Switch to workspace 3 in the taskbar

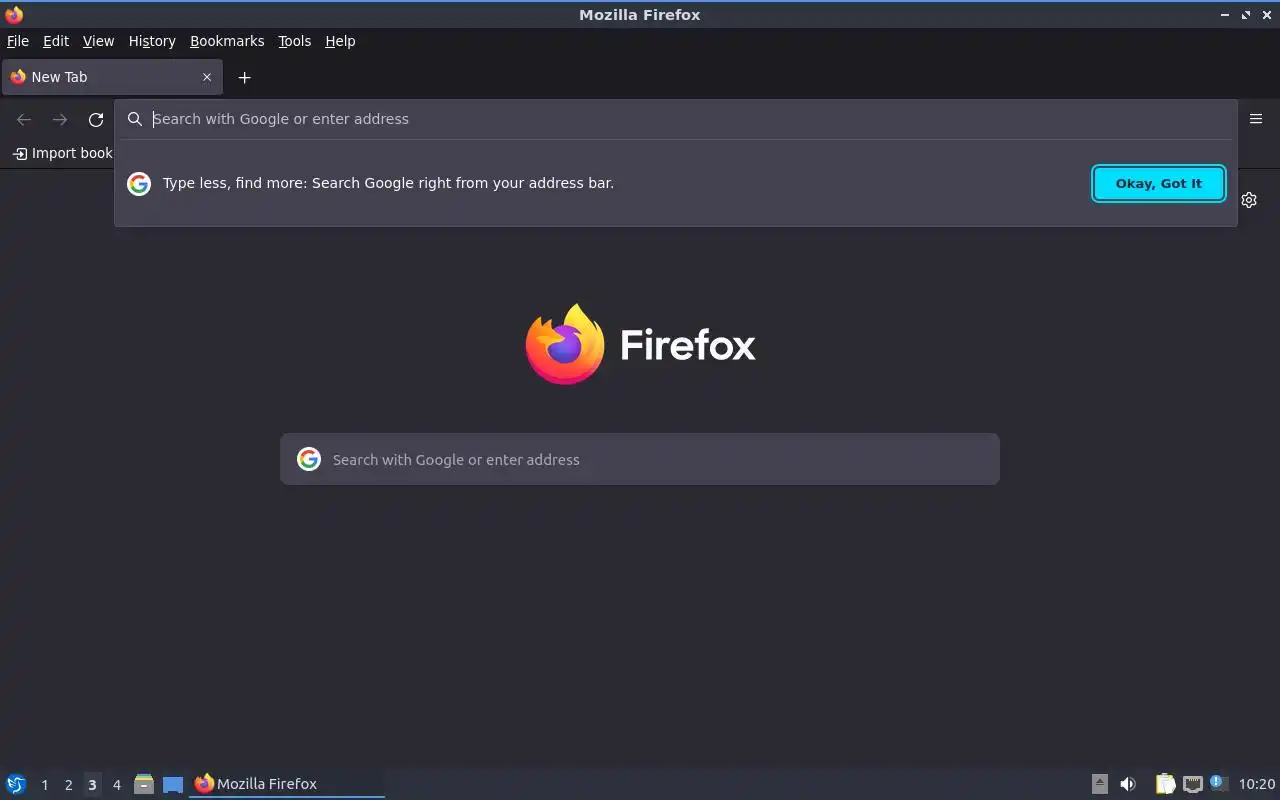[x=92, y=785]
